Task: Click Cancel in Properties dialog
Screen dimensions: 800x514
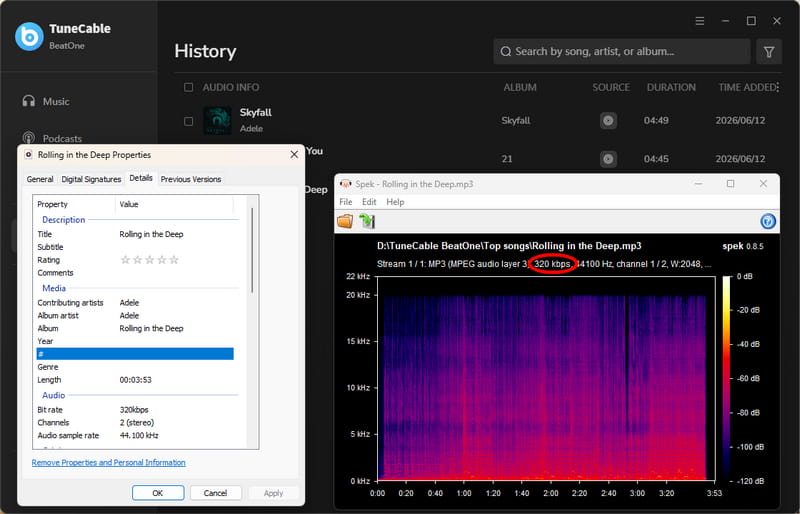Action: click(x=215, y=493)
